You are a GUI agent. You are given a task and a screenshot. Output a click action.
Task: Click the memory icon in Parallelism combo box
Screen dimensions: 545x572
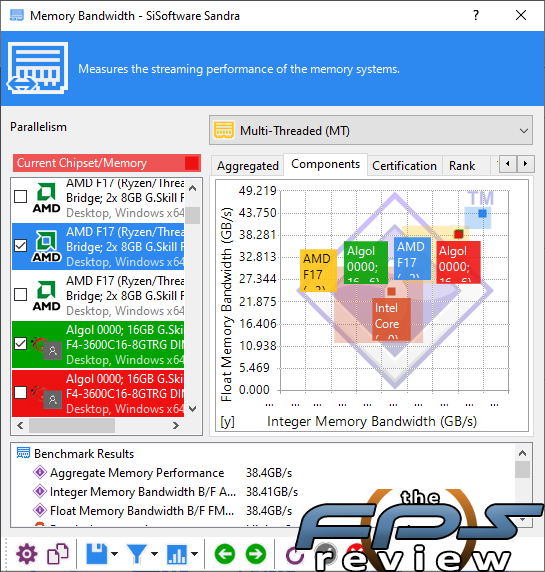click(224, 130)
